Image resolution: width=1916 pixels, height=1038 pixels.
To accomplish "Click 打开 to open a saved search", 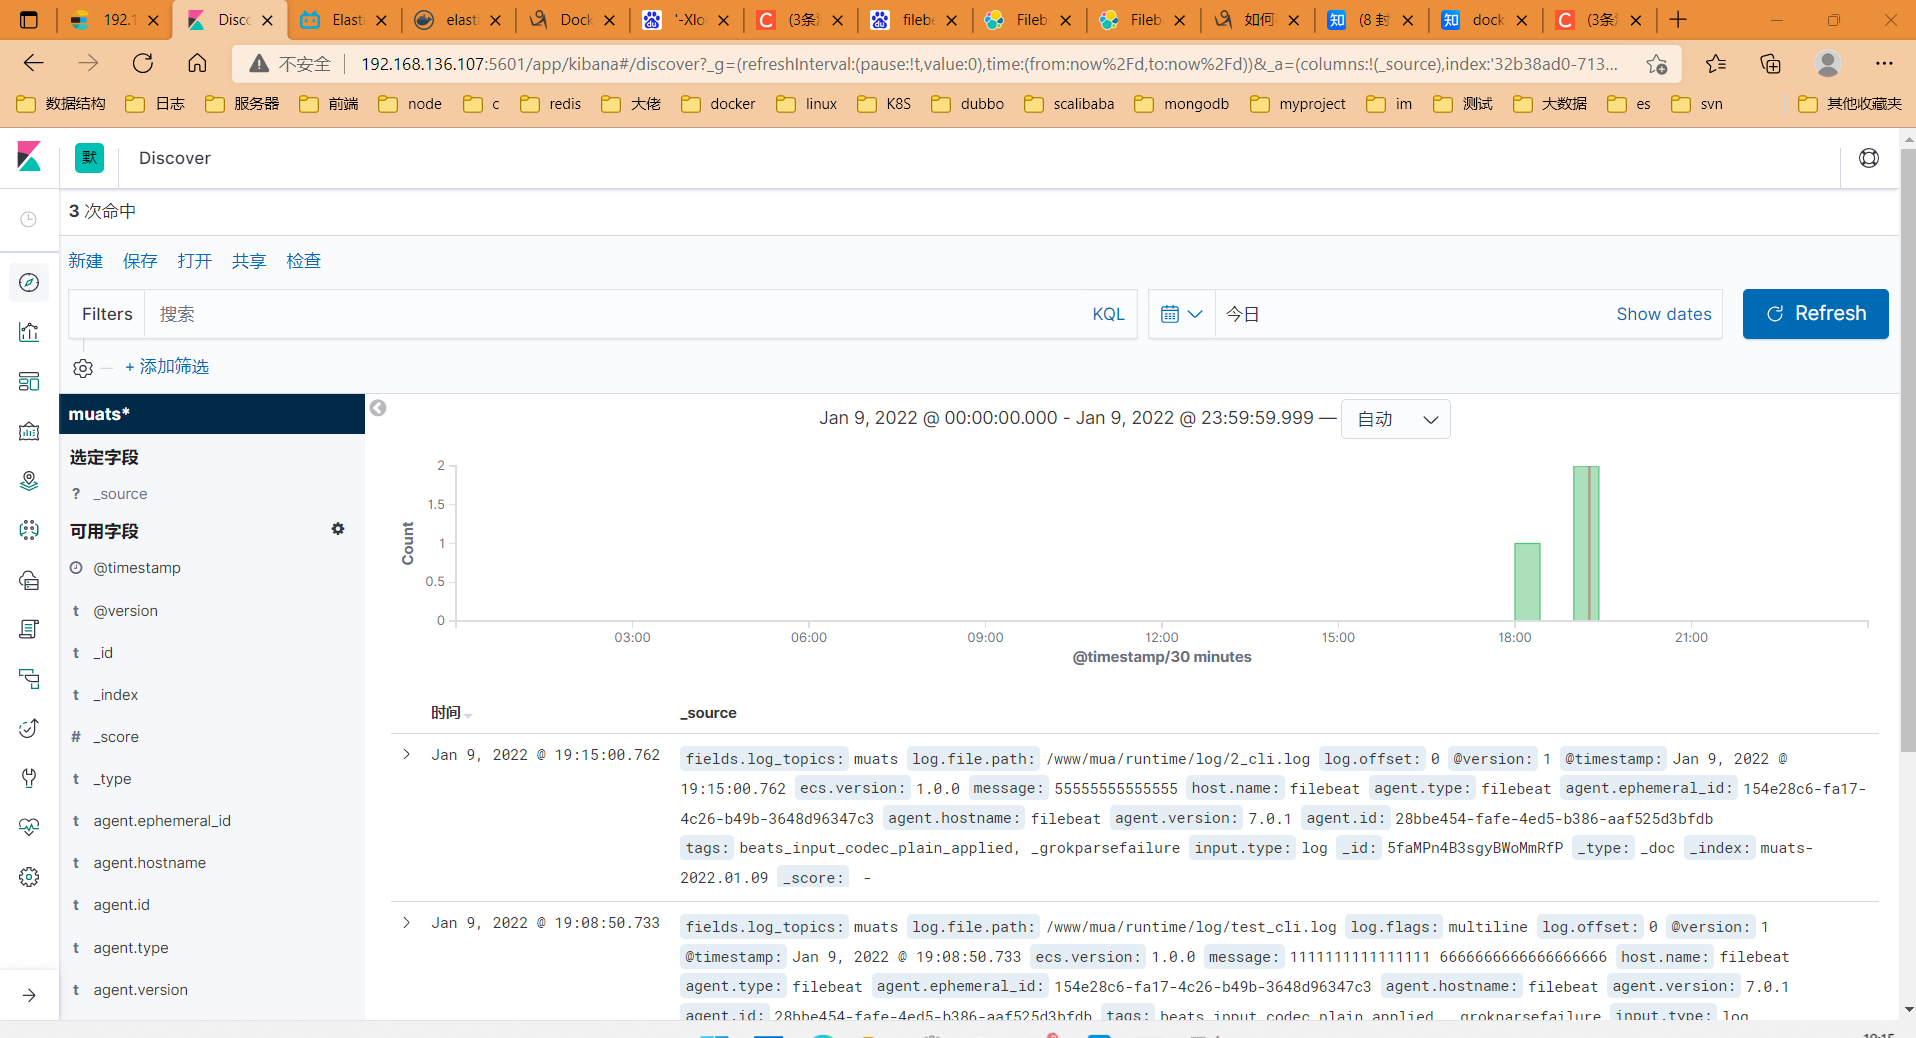I will click(195, 261).
